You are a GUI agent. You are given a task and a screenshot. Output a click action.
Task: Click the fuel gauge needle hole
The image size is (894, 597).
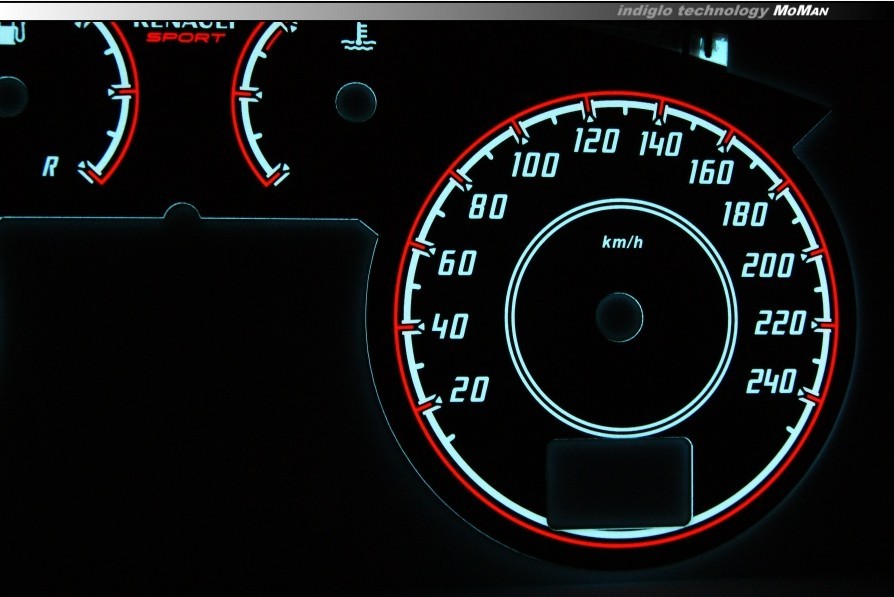tap(10, 96)
